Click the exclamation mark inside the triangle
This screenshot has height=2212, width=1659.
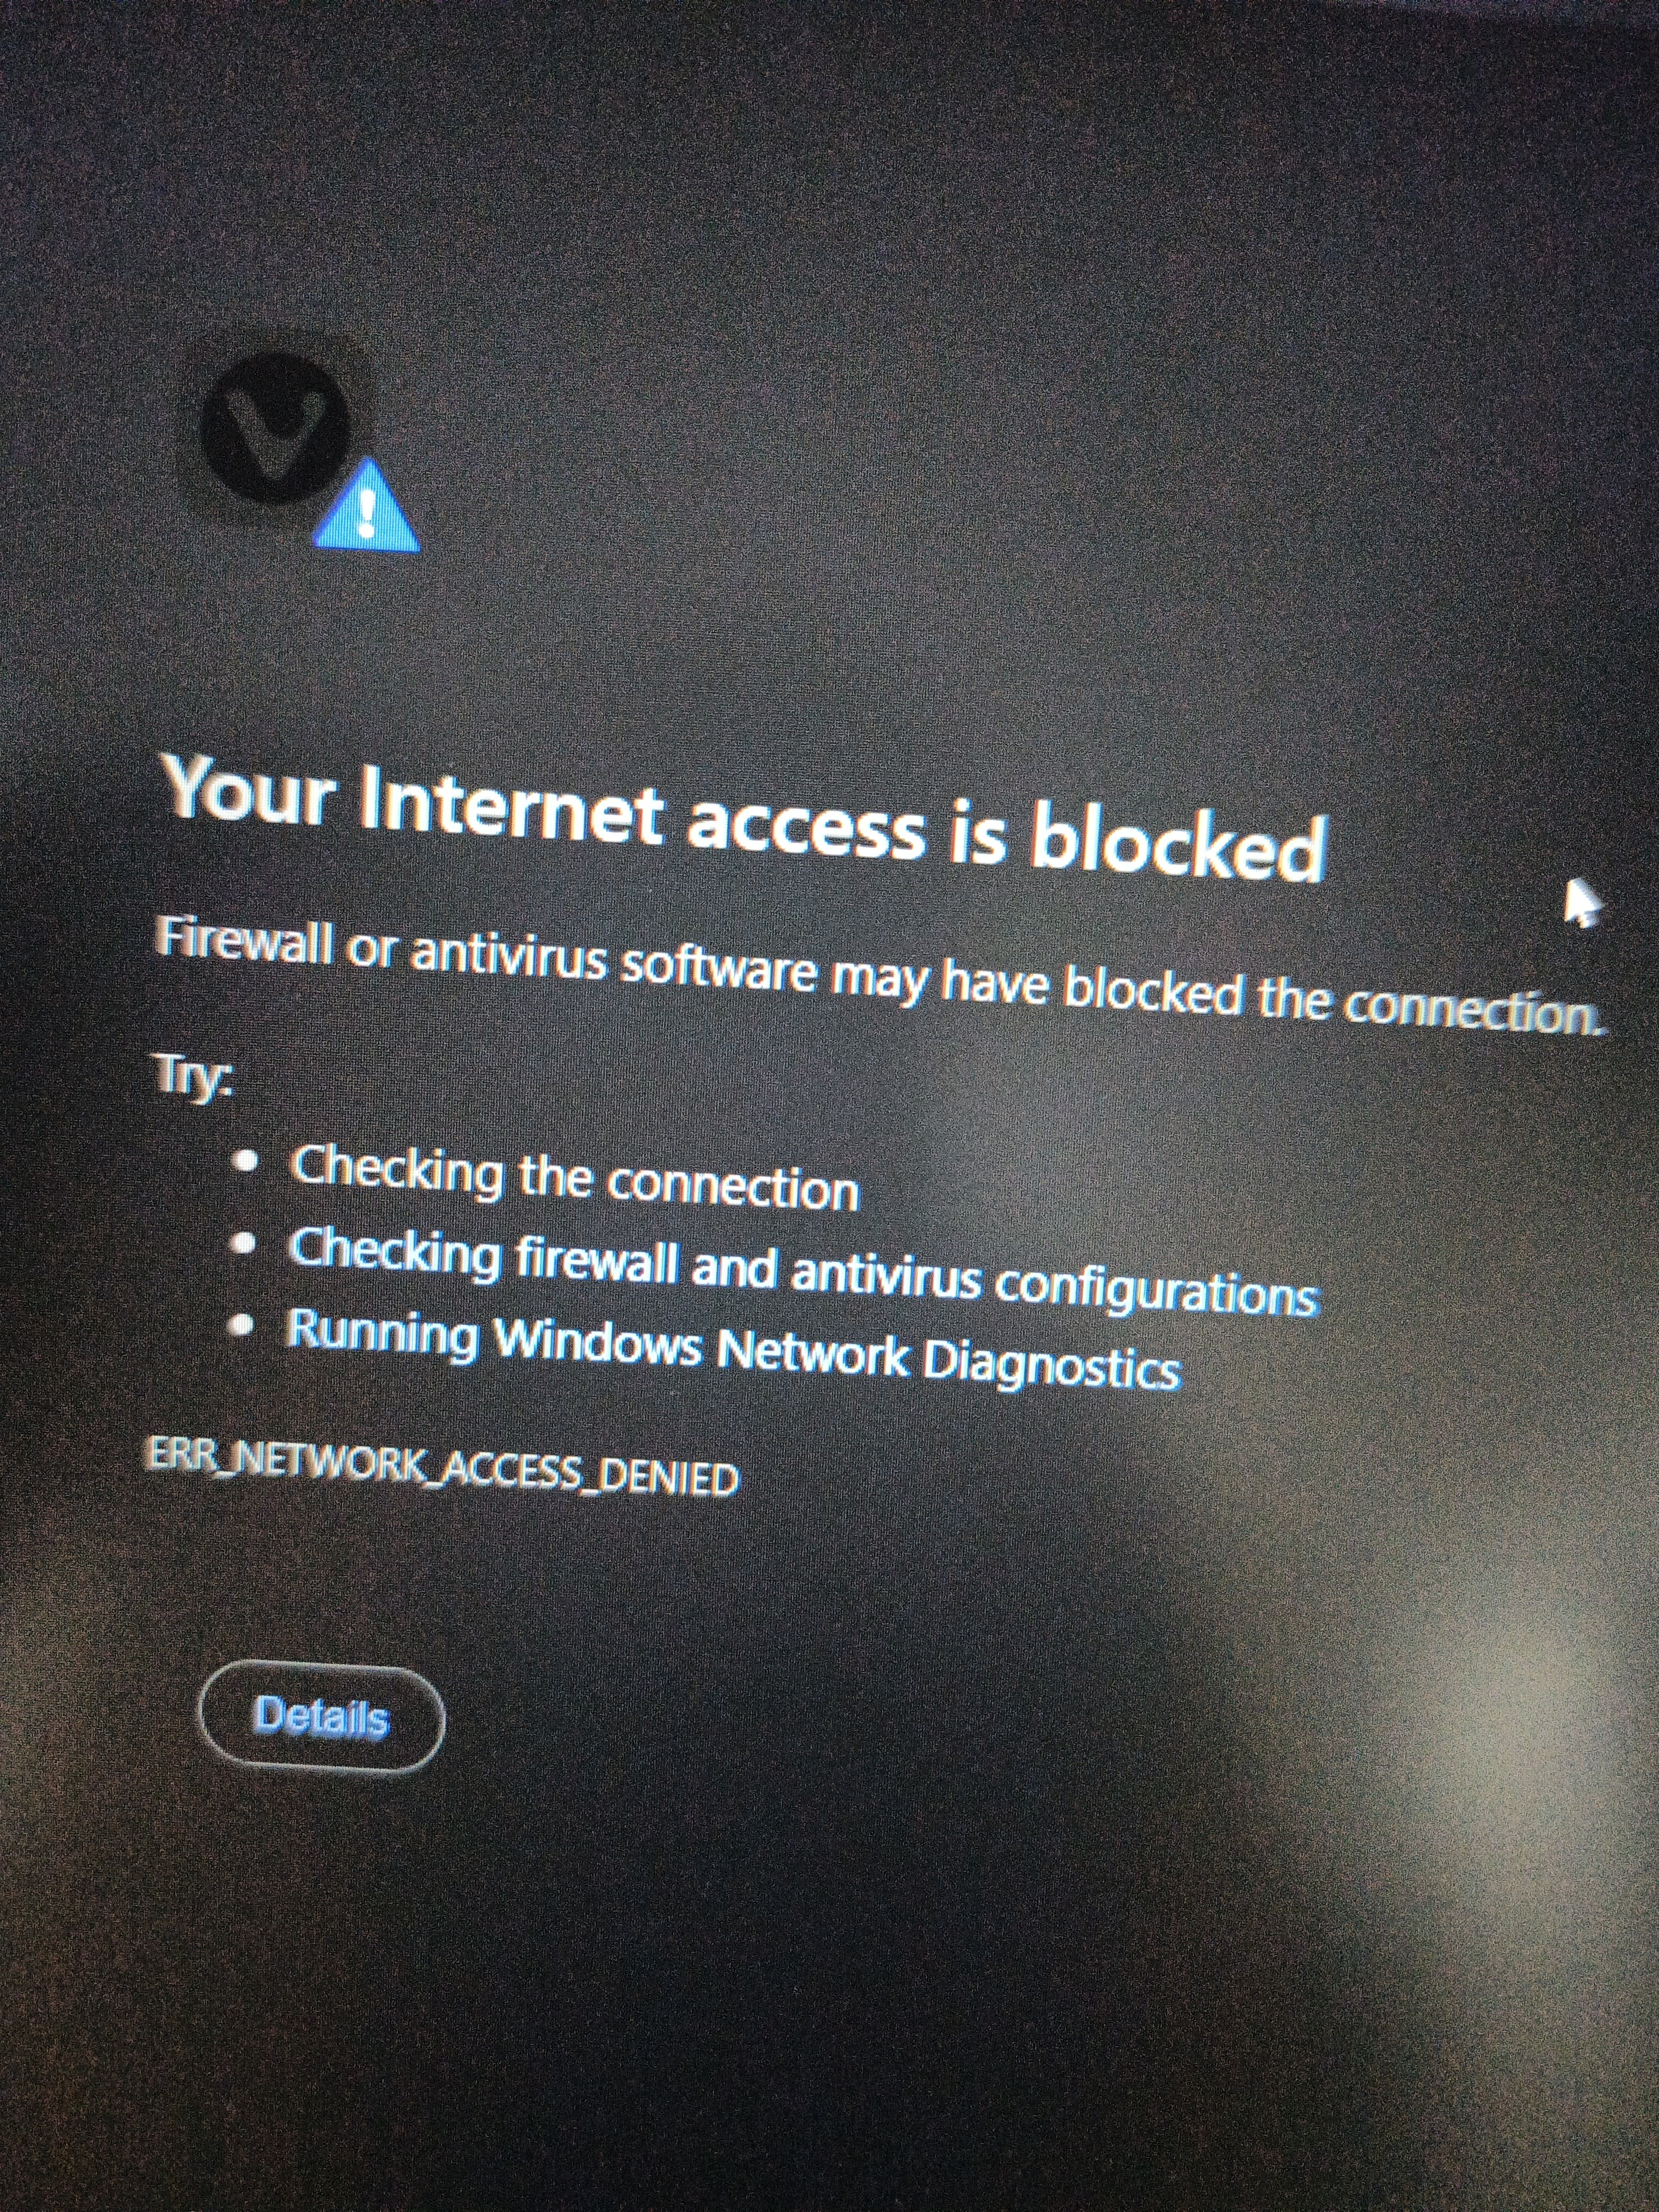click(x=367, y=514)
